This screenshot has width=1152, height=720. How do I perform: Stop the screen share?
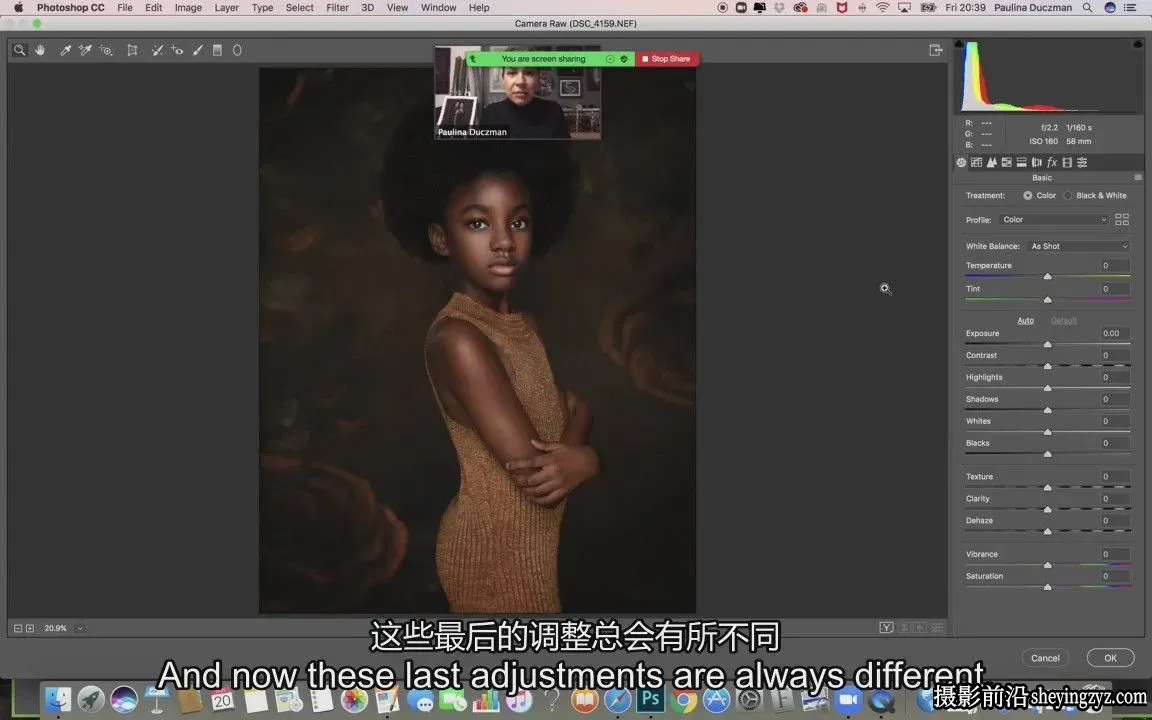click(666, 59)
